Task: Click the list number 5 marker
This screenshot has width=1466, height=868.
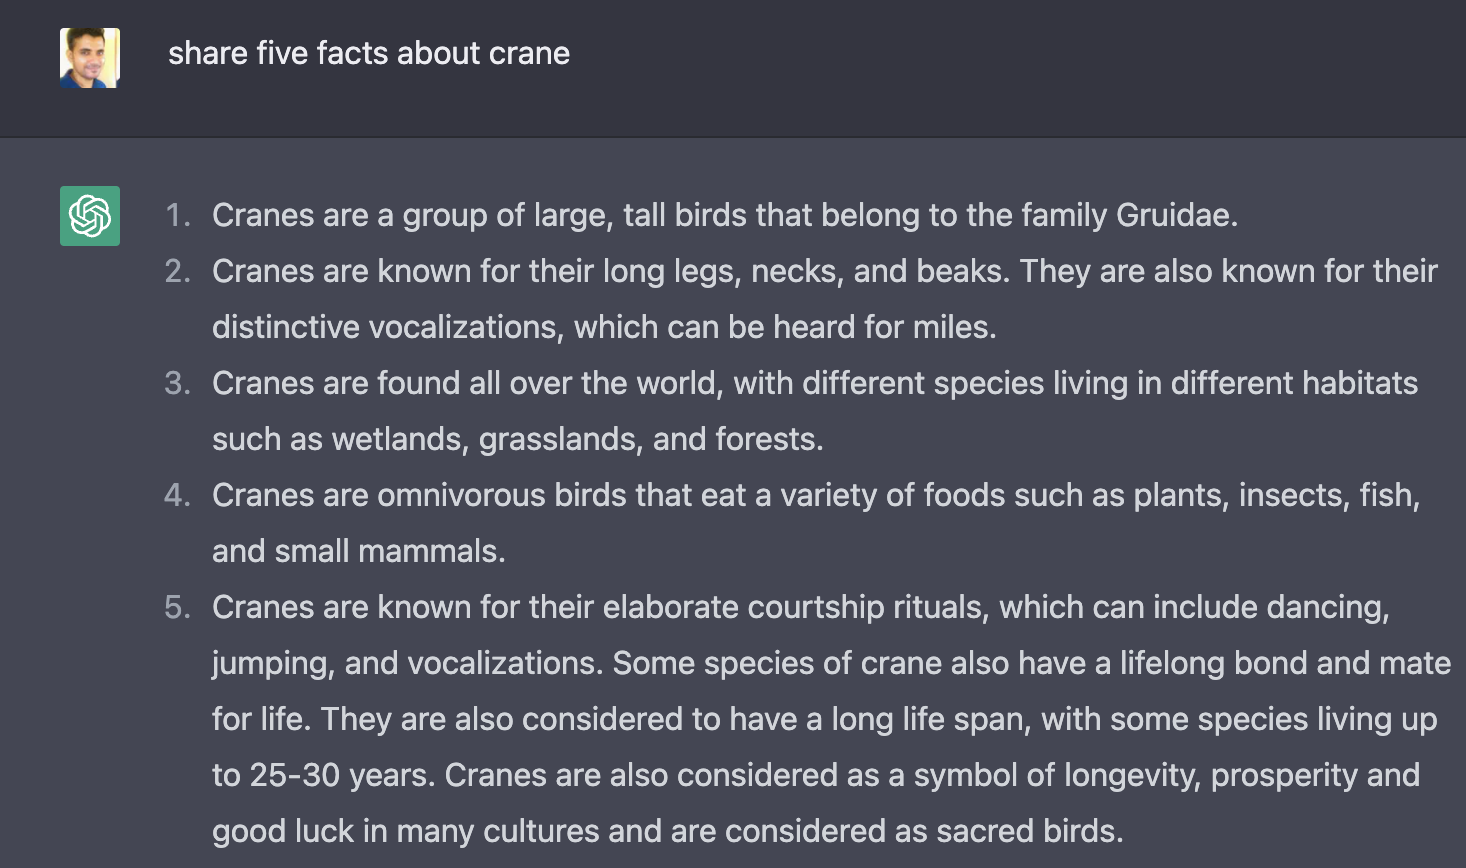Action: pos(177,607)
